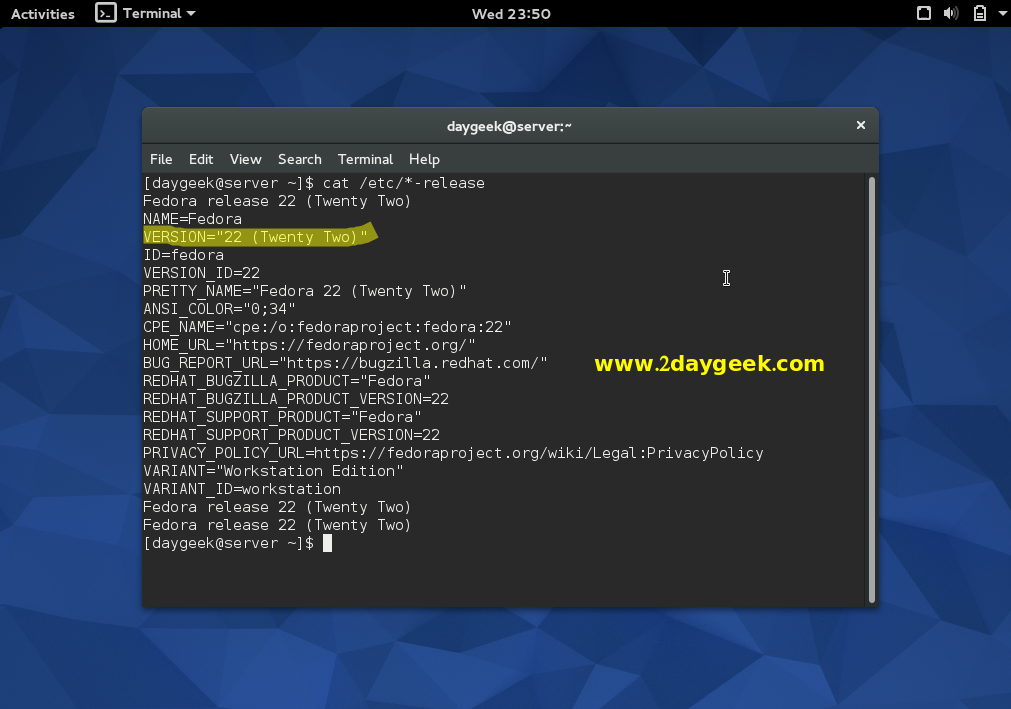
Task: Click the terminal vertical scrollbar
Action: 872,390
